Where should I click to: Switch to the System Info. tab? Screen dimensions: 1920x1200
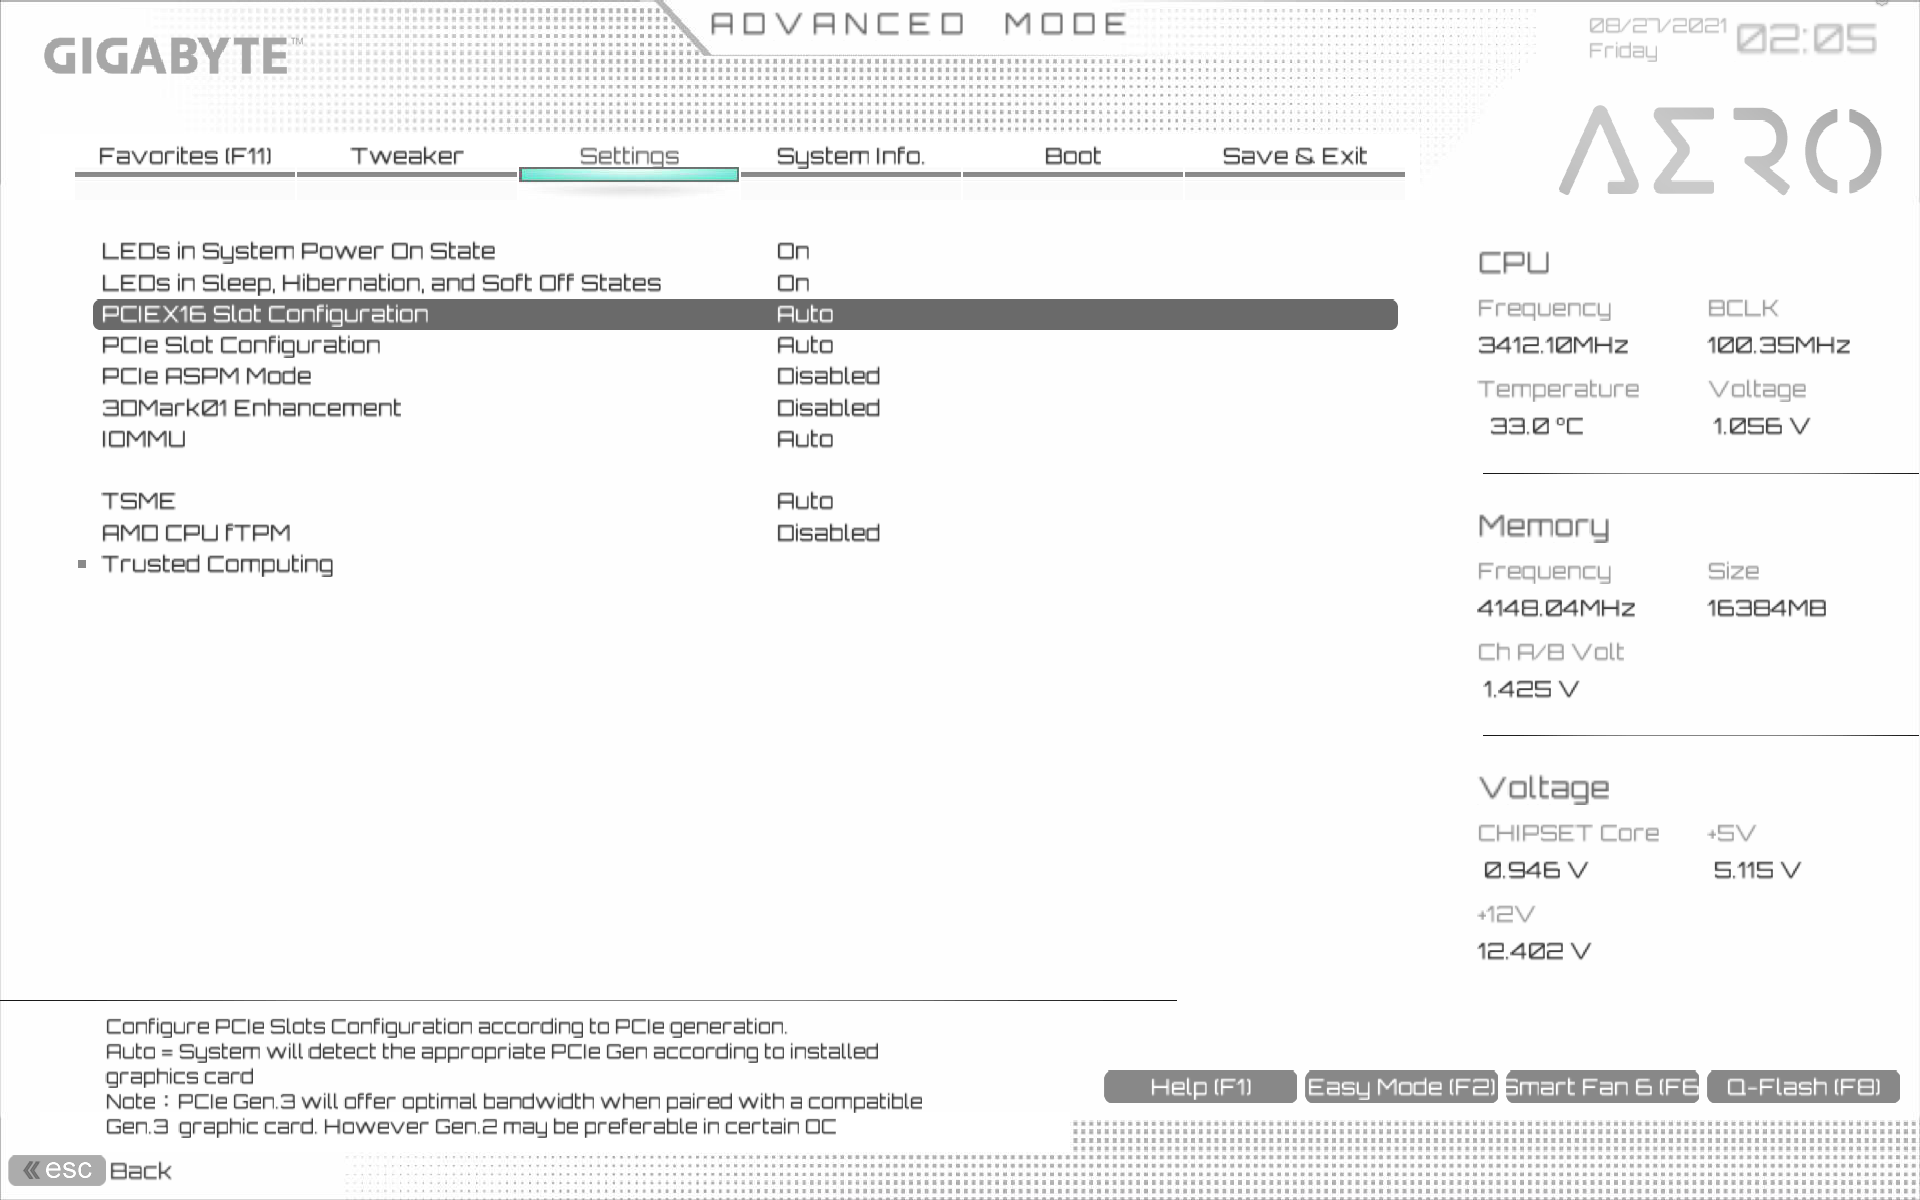pyautogui.click(x=851, y=156)
